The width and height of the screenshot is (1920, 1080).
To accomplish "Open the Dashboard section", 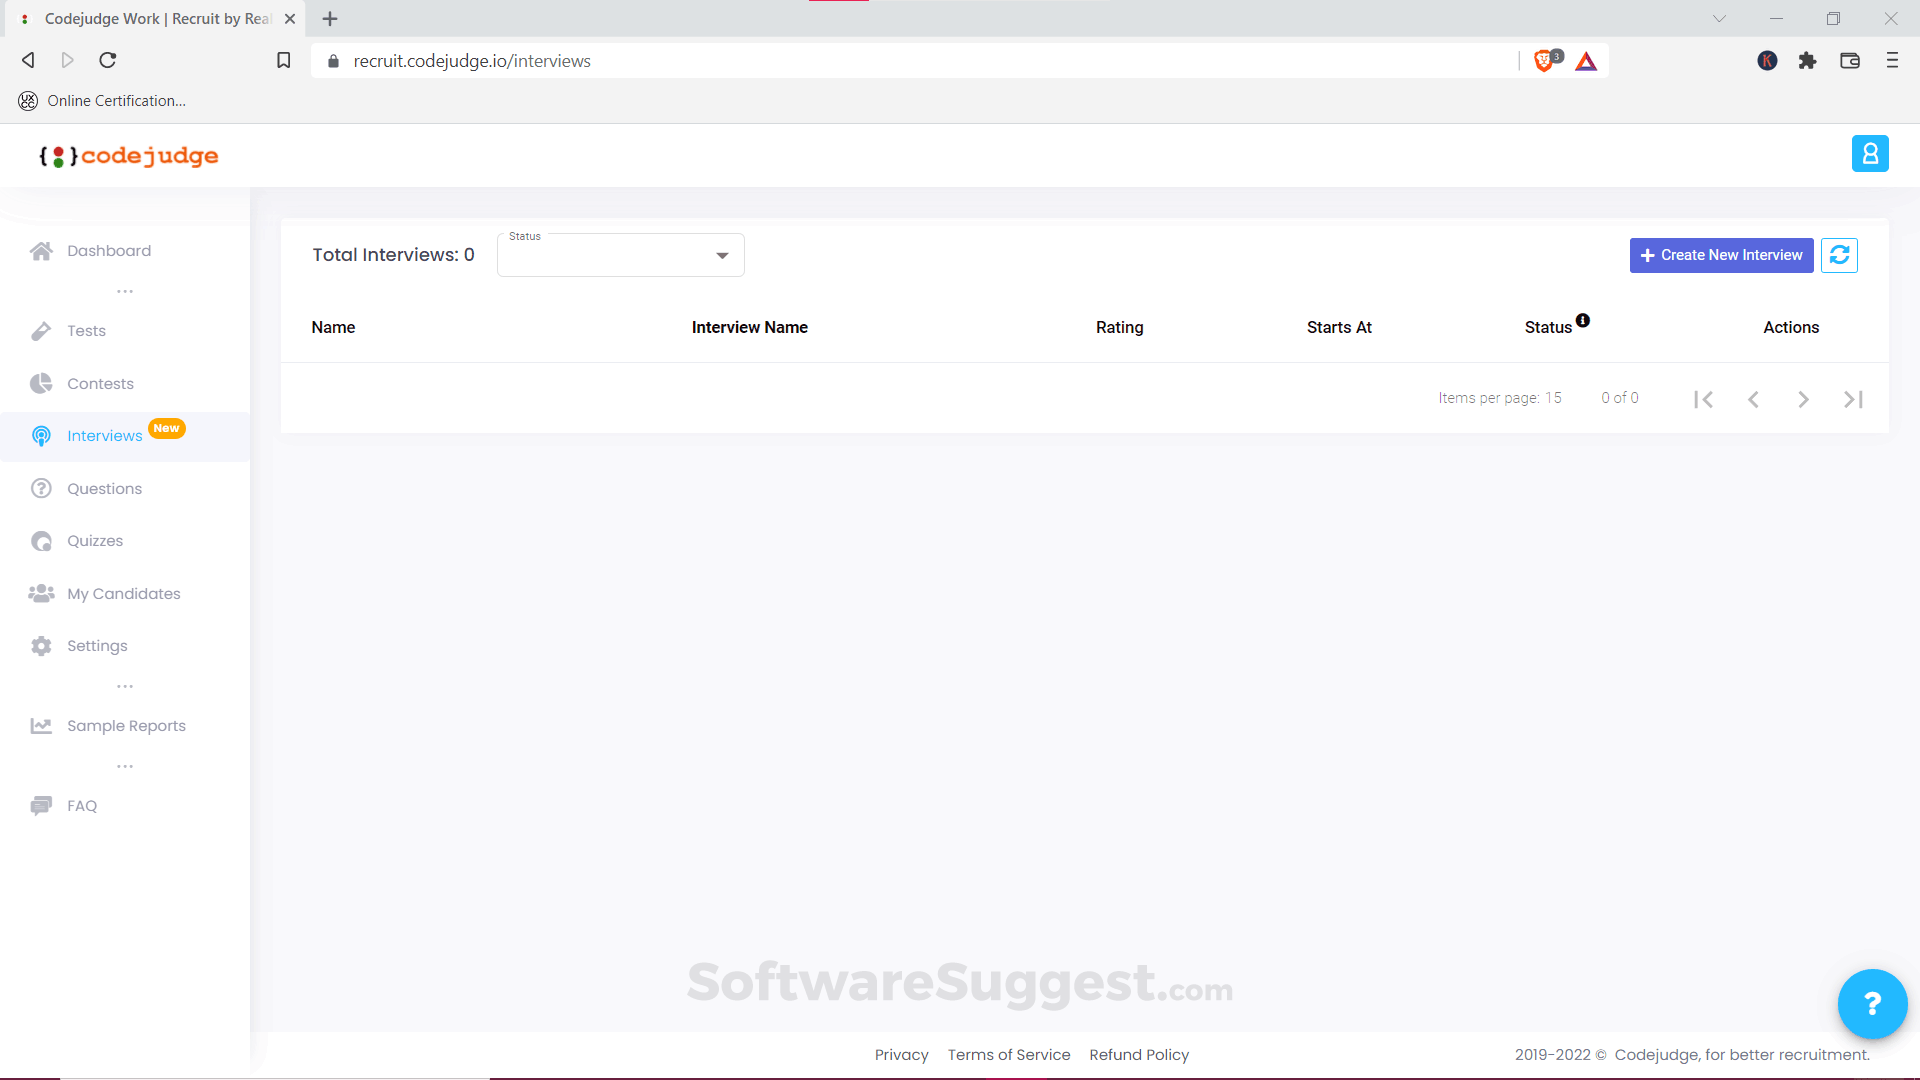I will tap(108, 250).
